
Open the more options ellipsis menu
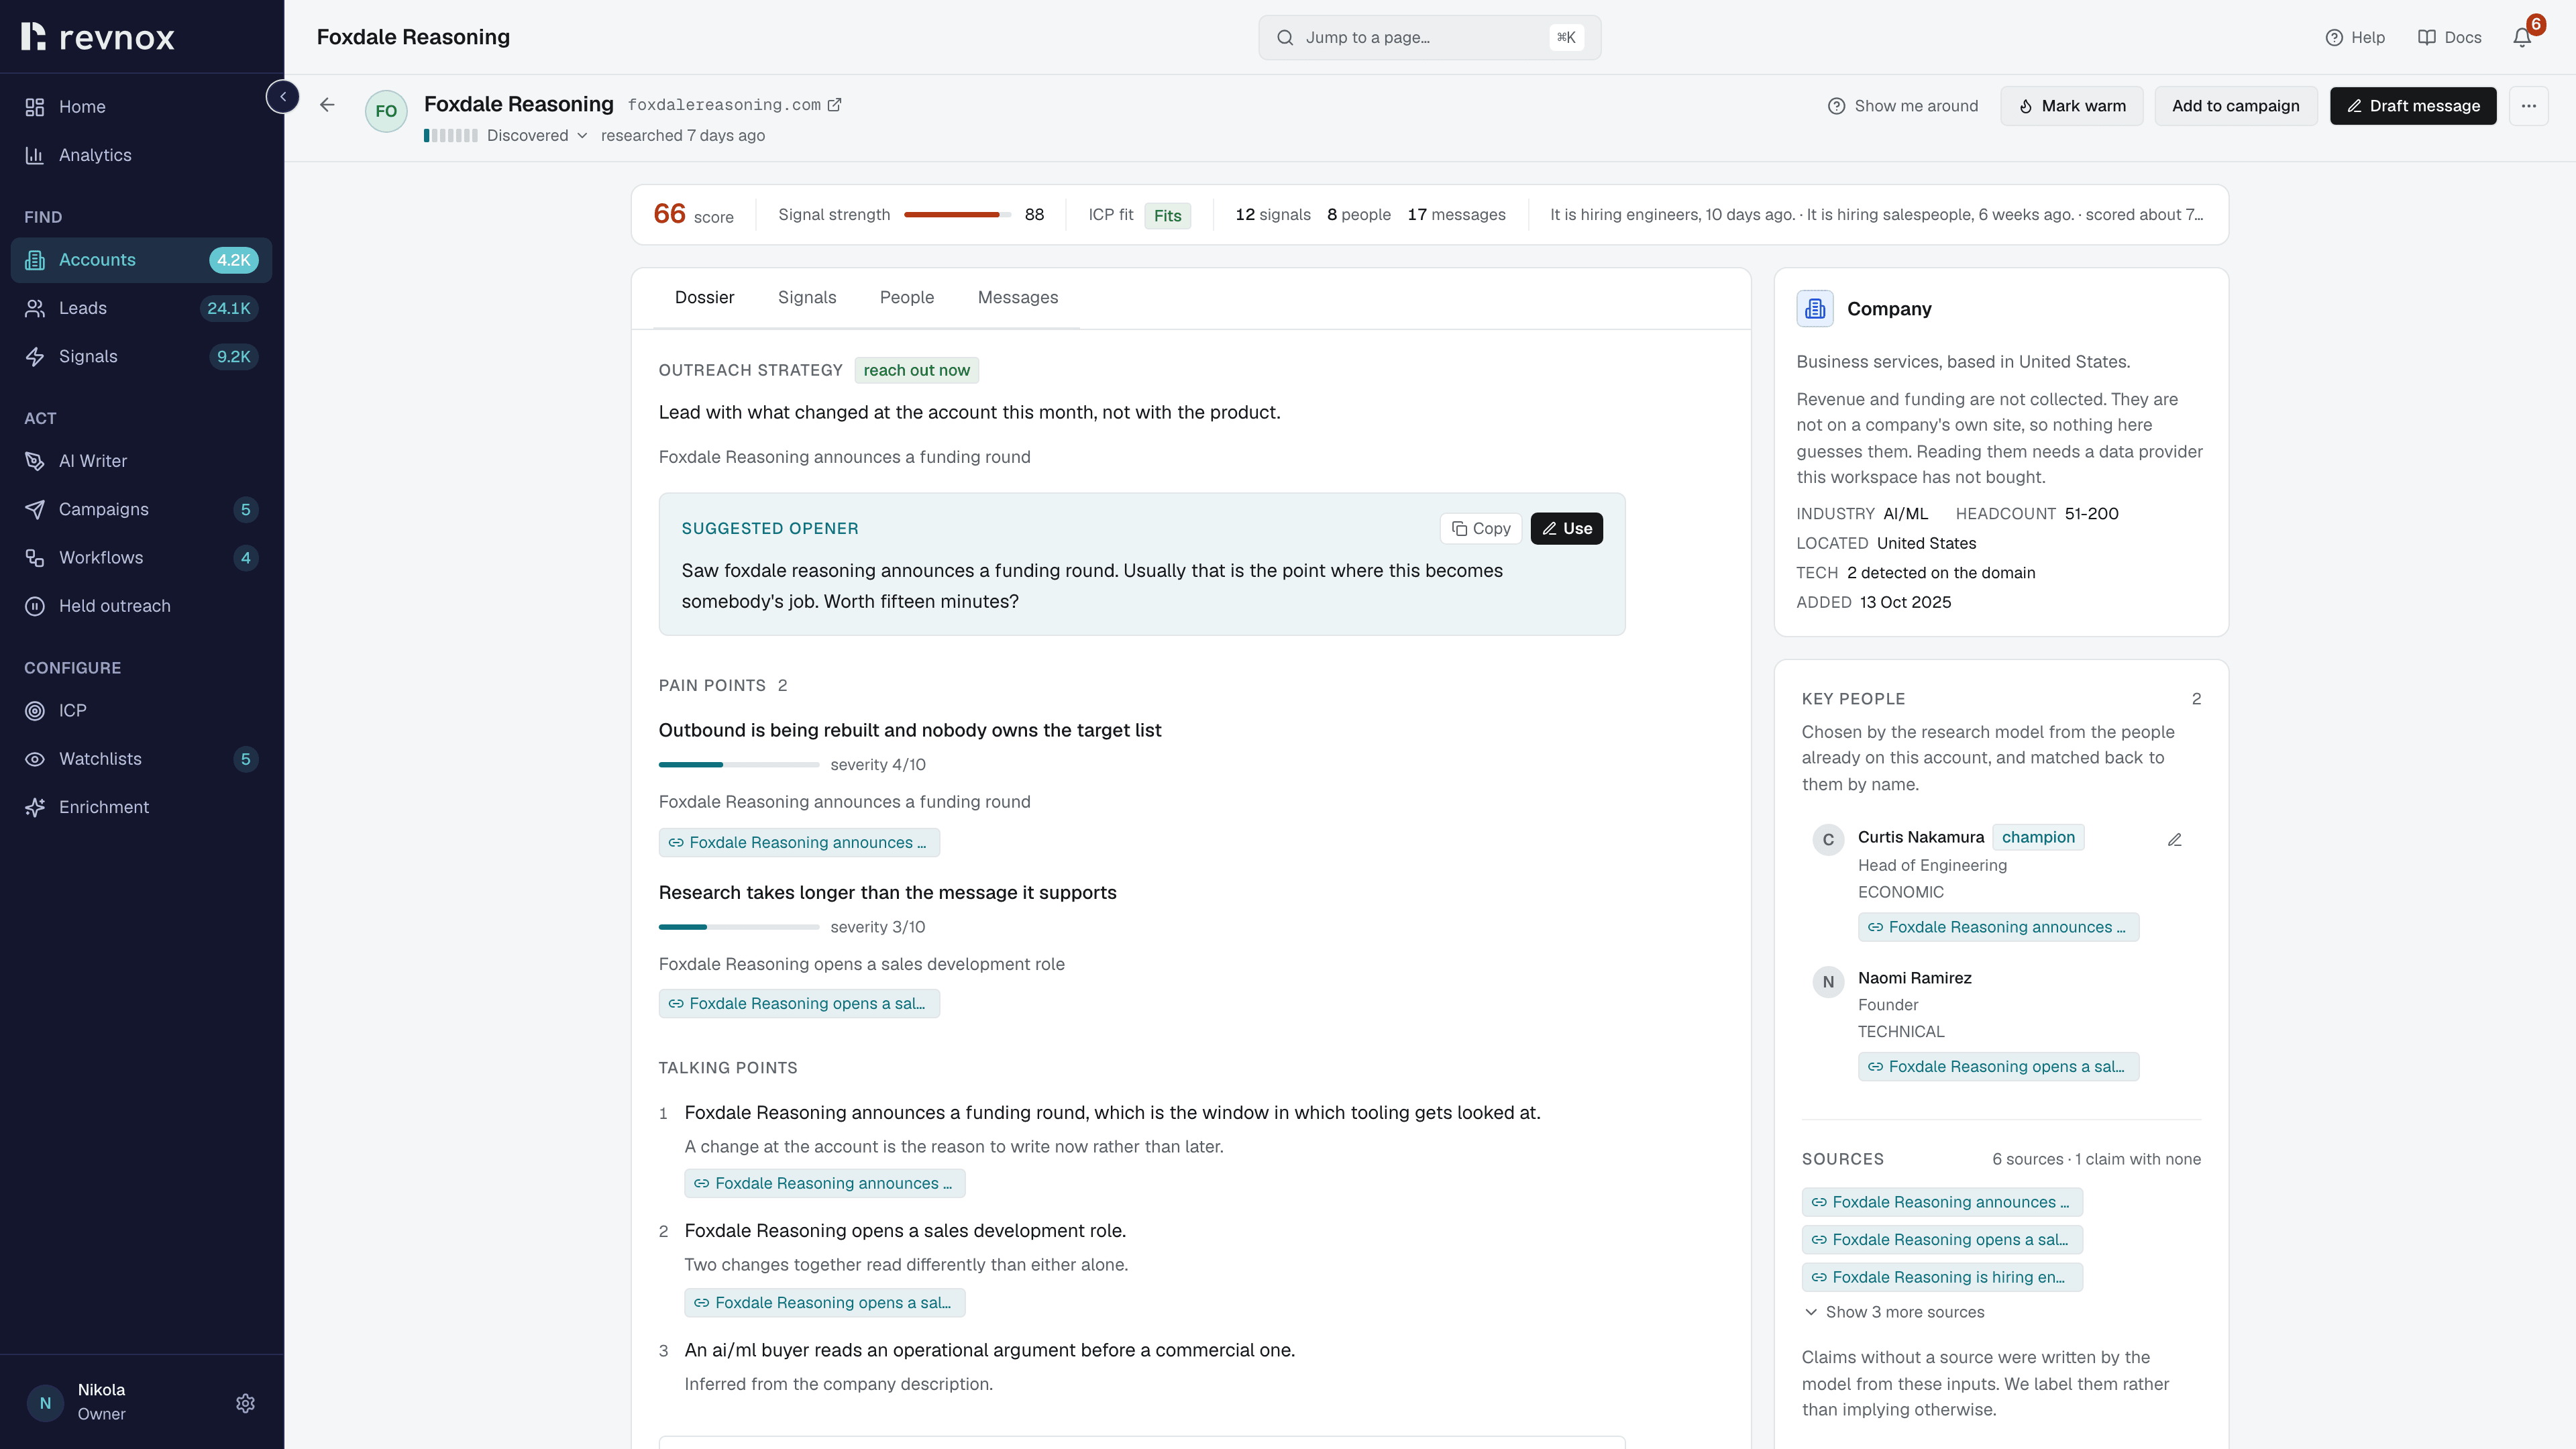tap(2528, 106)
